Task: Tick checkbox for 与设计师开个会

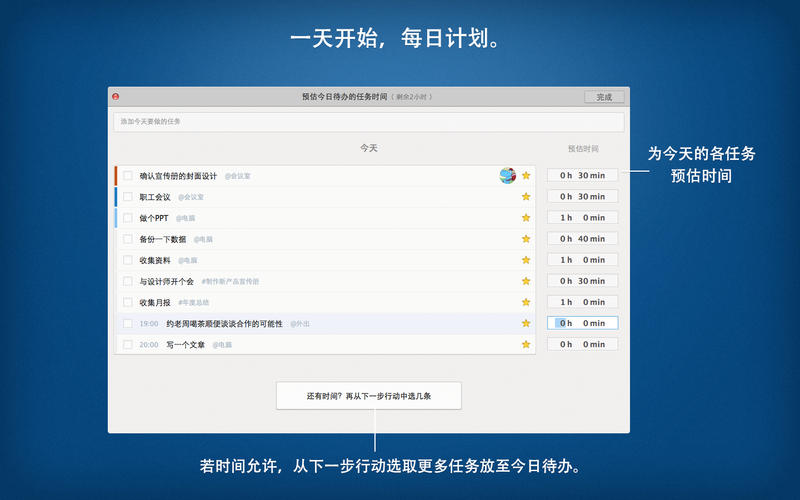Action: click(128, 281)
